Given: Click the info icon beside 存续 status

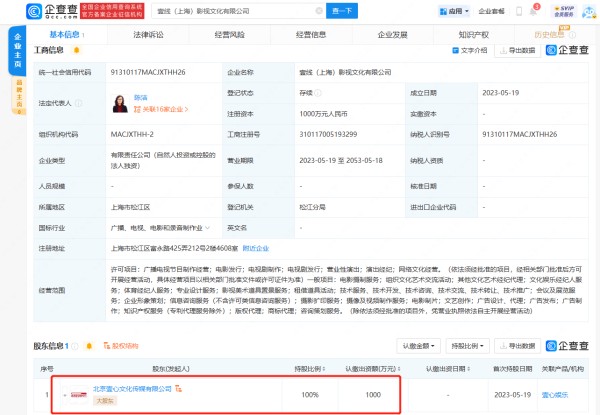Looking at the screenshot, I should coord(318,93).
